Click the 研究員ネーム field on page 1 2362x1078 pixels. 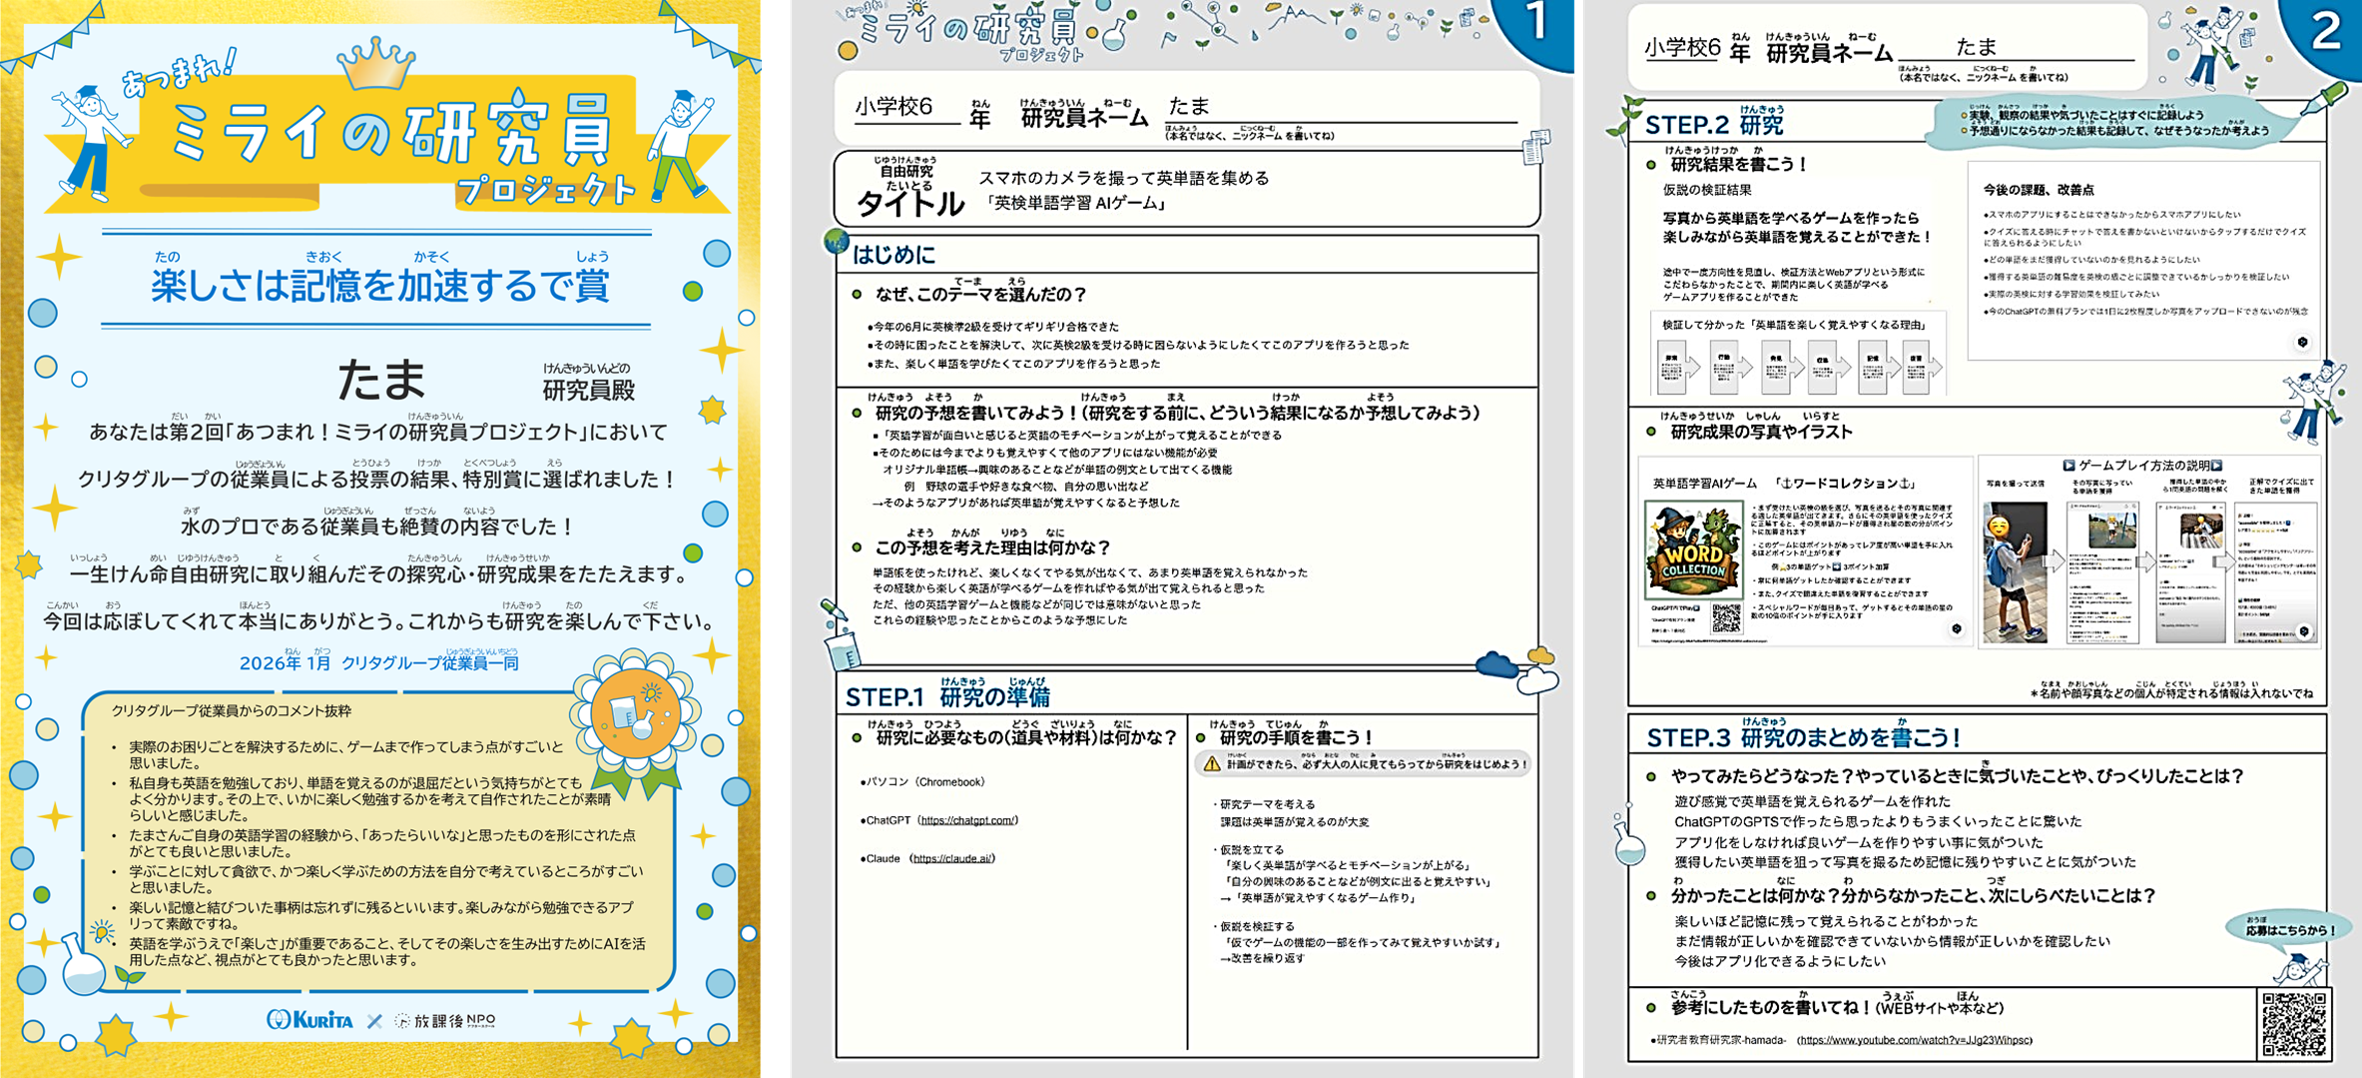tap(1340, 108)
